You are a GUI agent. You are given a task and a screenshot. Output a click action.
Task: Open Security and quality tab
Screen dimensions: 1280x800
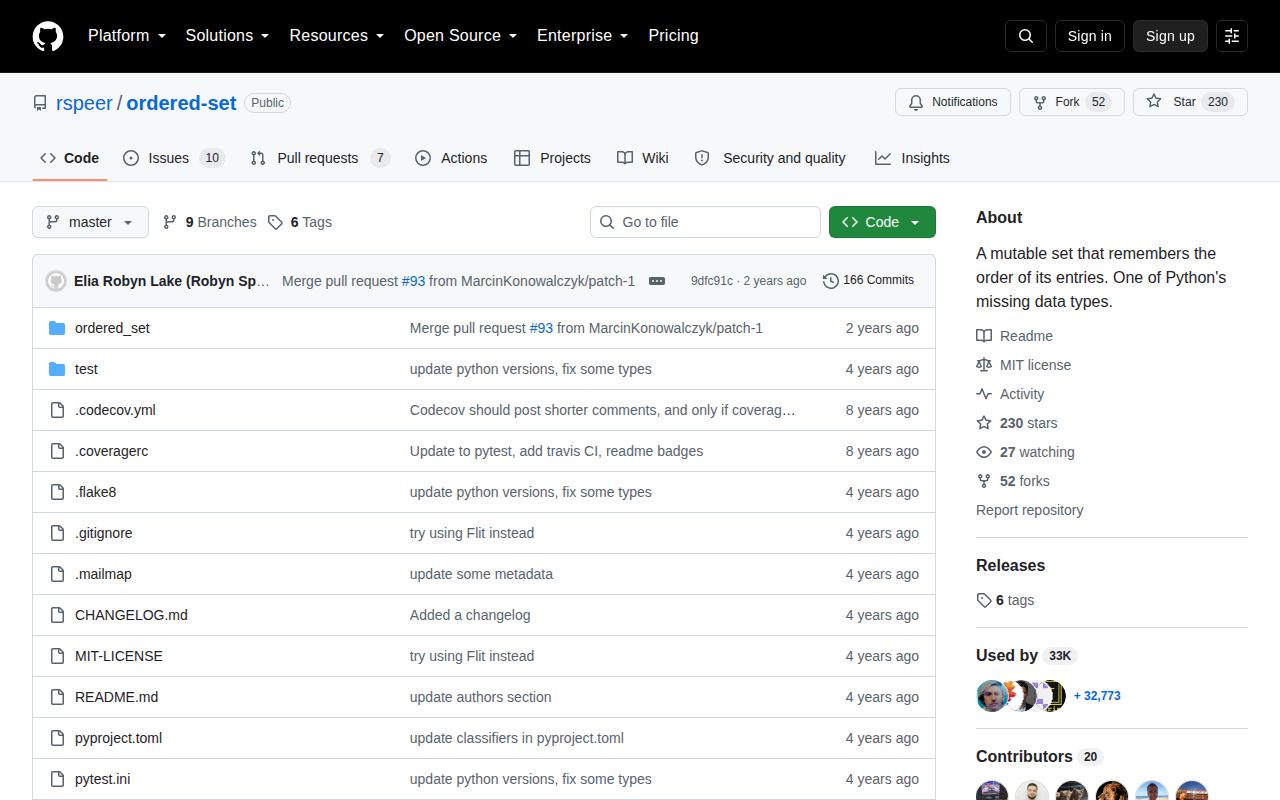click(770, 158)
